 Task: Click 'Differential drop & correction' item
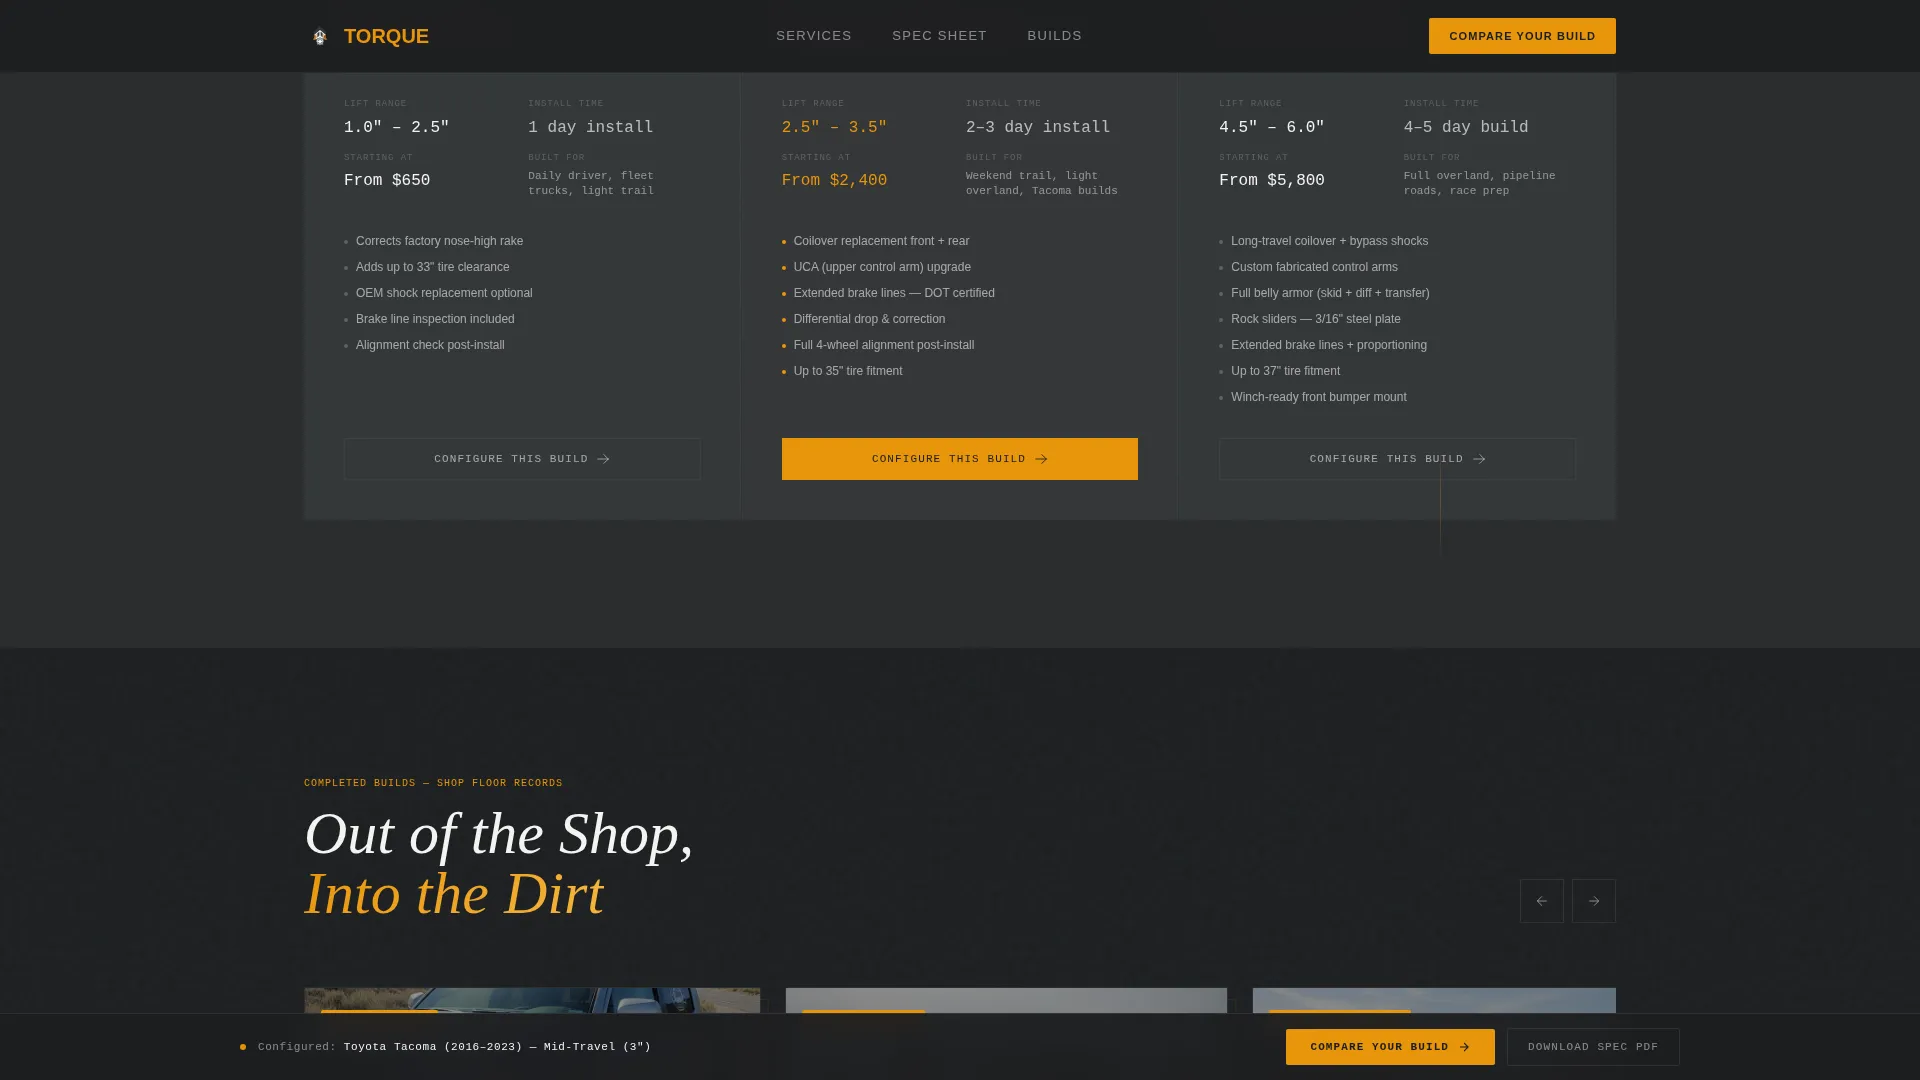869,319
